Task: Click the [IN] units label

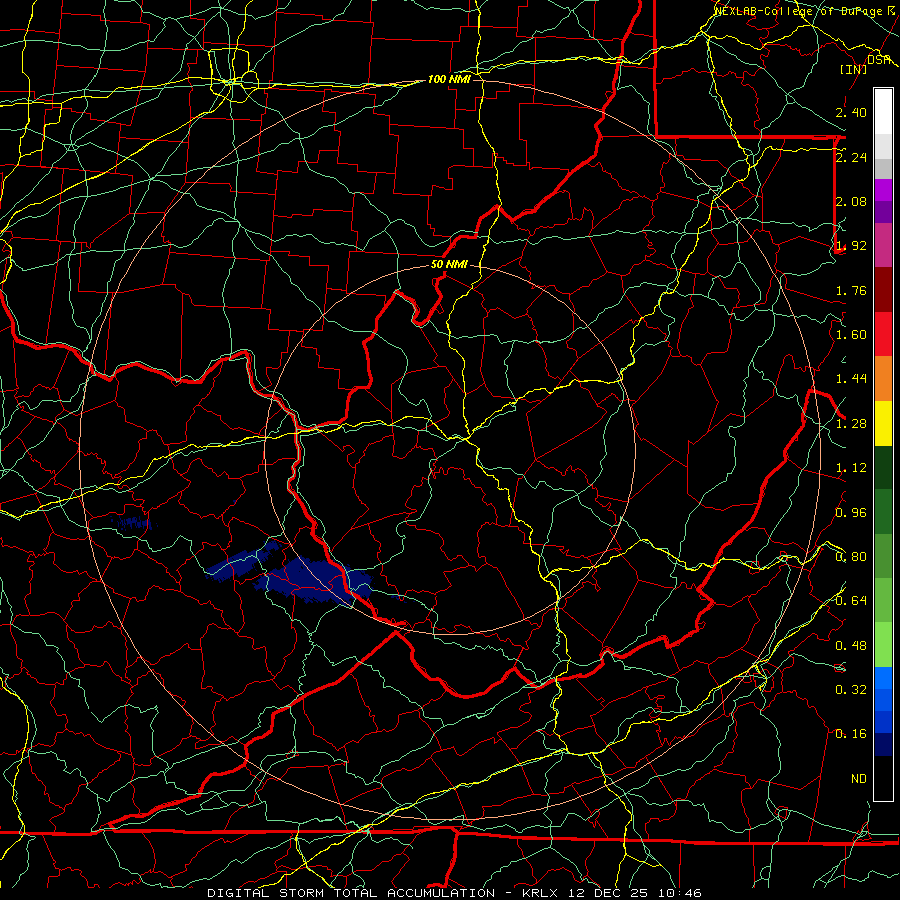Action: 853,69
